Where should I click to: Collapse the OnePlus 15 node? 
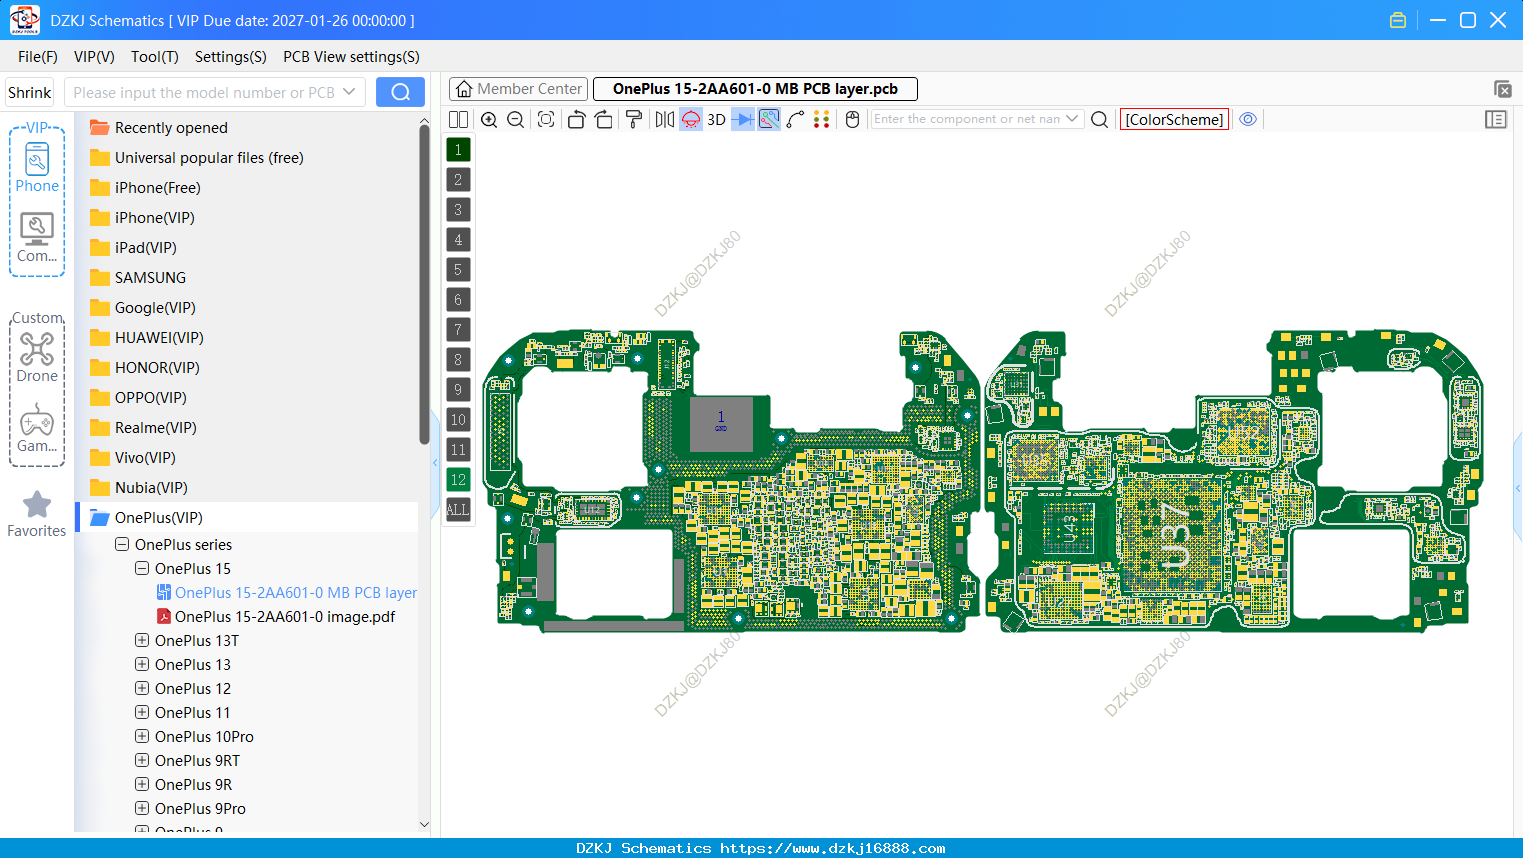tap(142, 569)
